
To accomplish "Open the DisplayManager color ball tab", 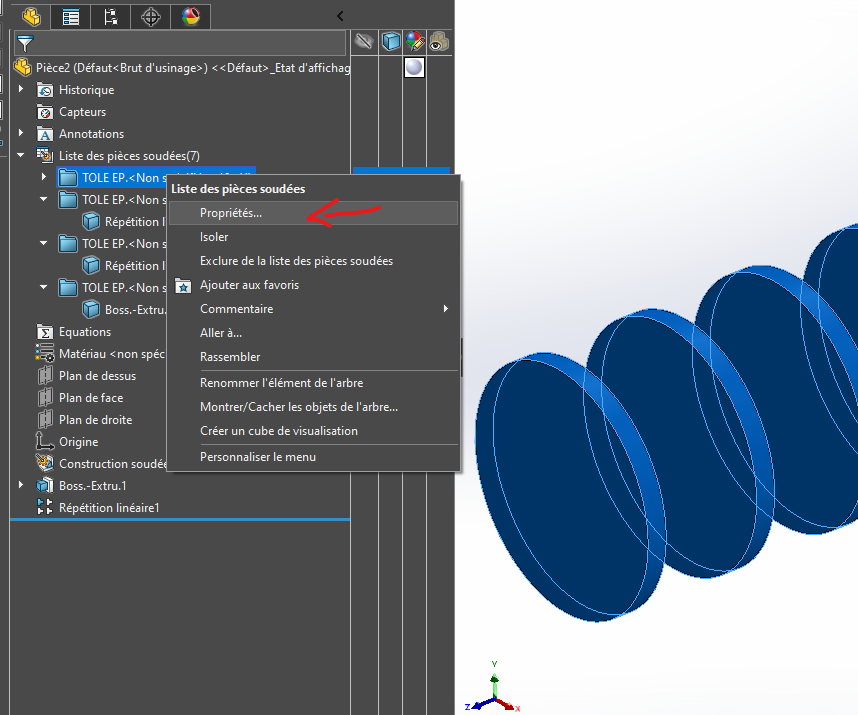I will coord(190,16).
